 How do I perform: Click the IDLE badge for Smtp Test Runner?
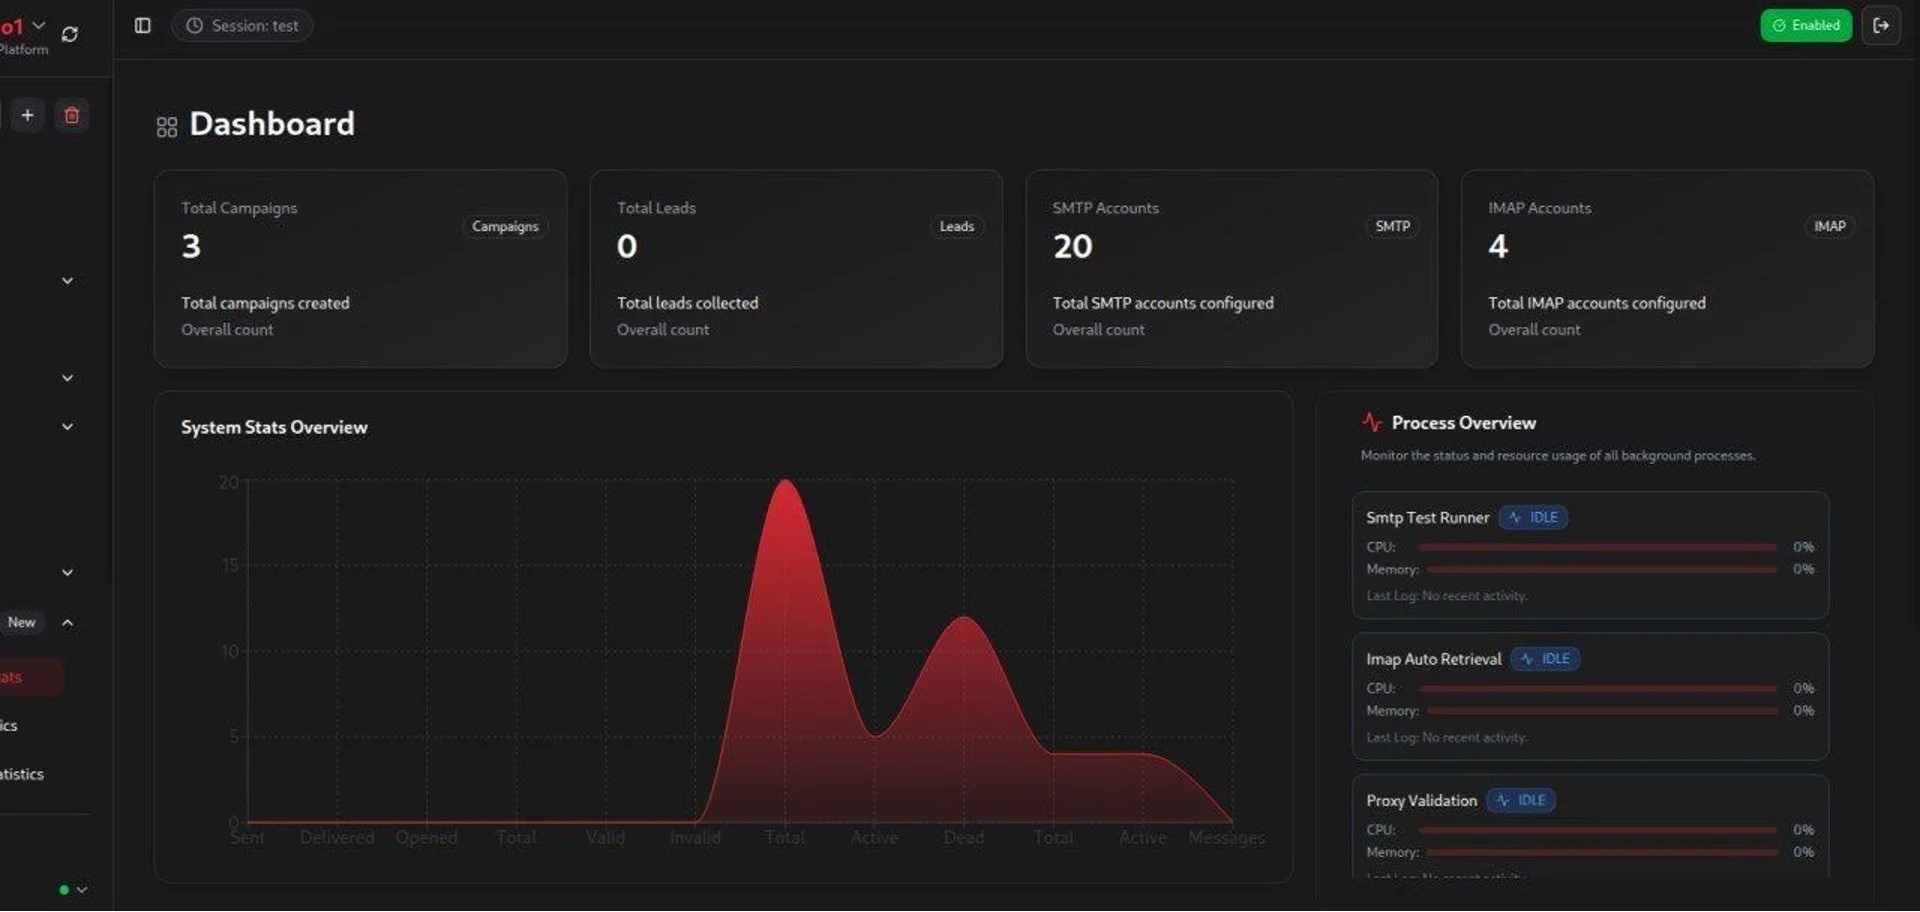pyautogui.click(x=1532, y=518)
